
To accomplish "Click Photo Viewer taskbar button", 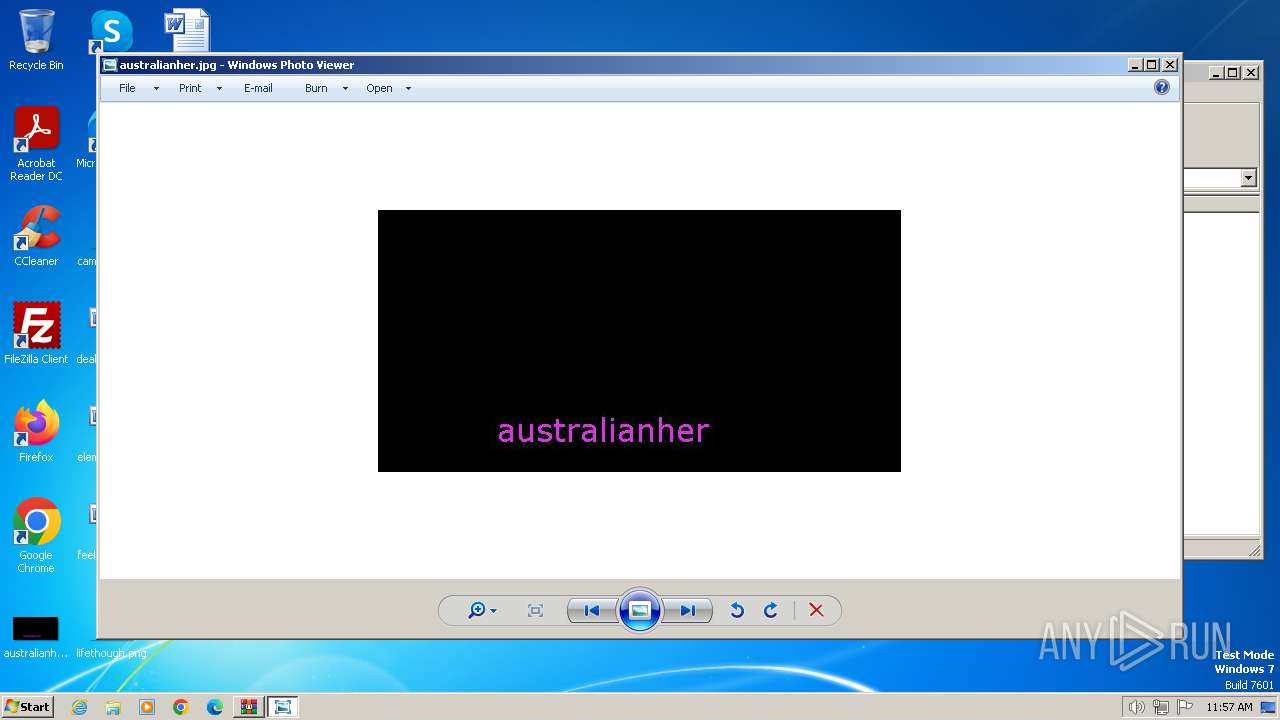I will click(283, 707).
